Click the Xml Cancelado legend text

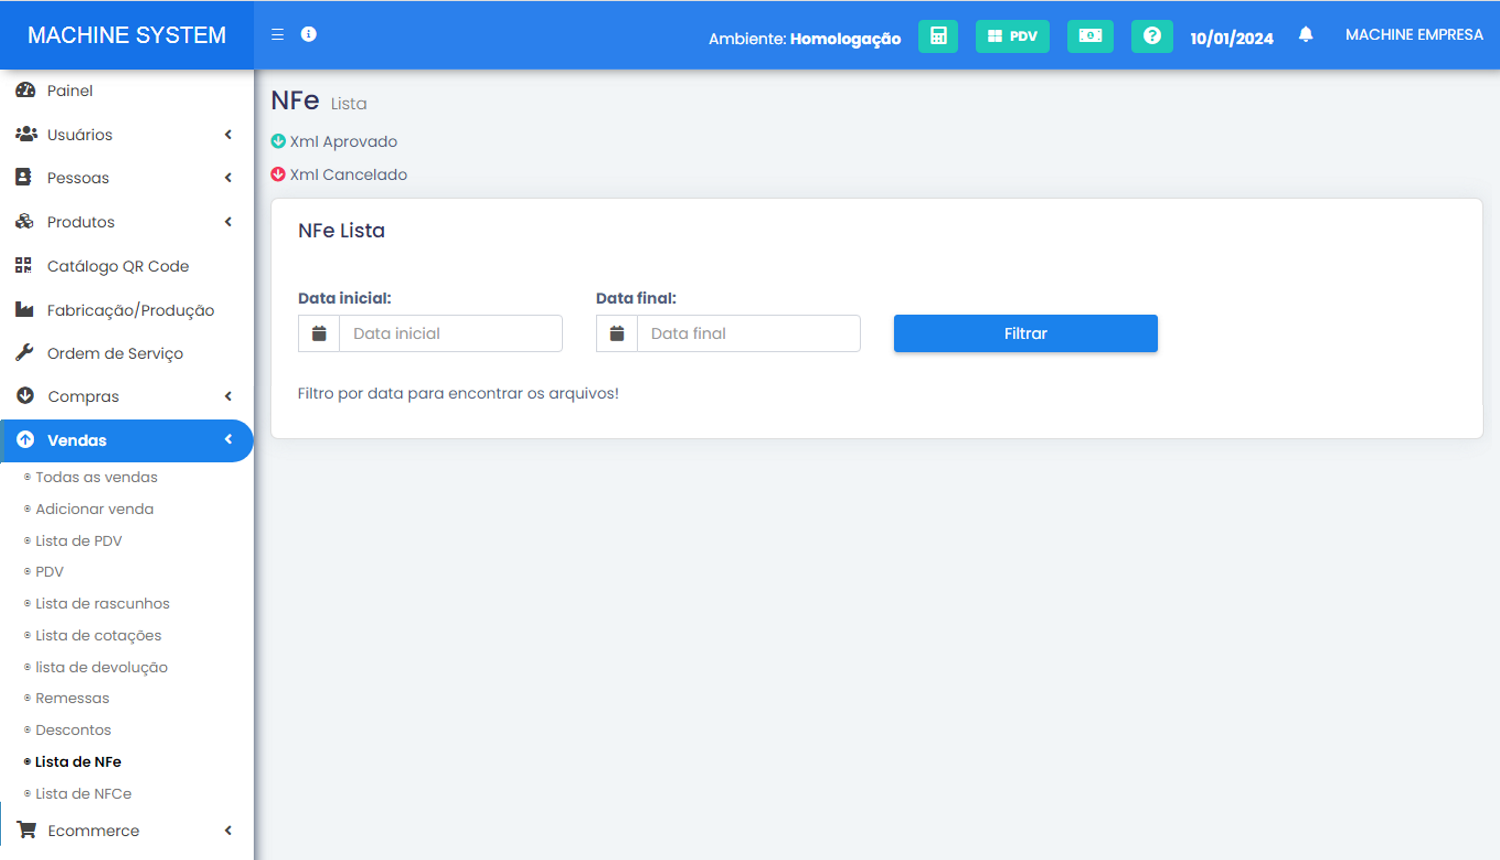pyautogui.click(x=348, y=175)
